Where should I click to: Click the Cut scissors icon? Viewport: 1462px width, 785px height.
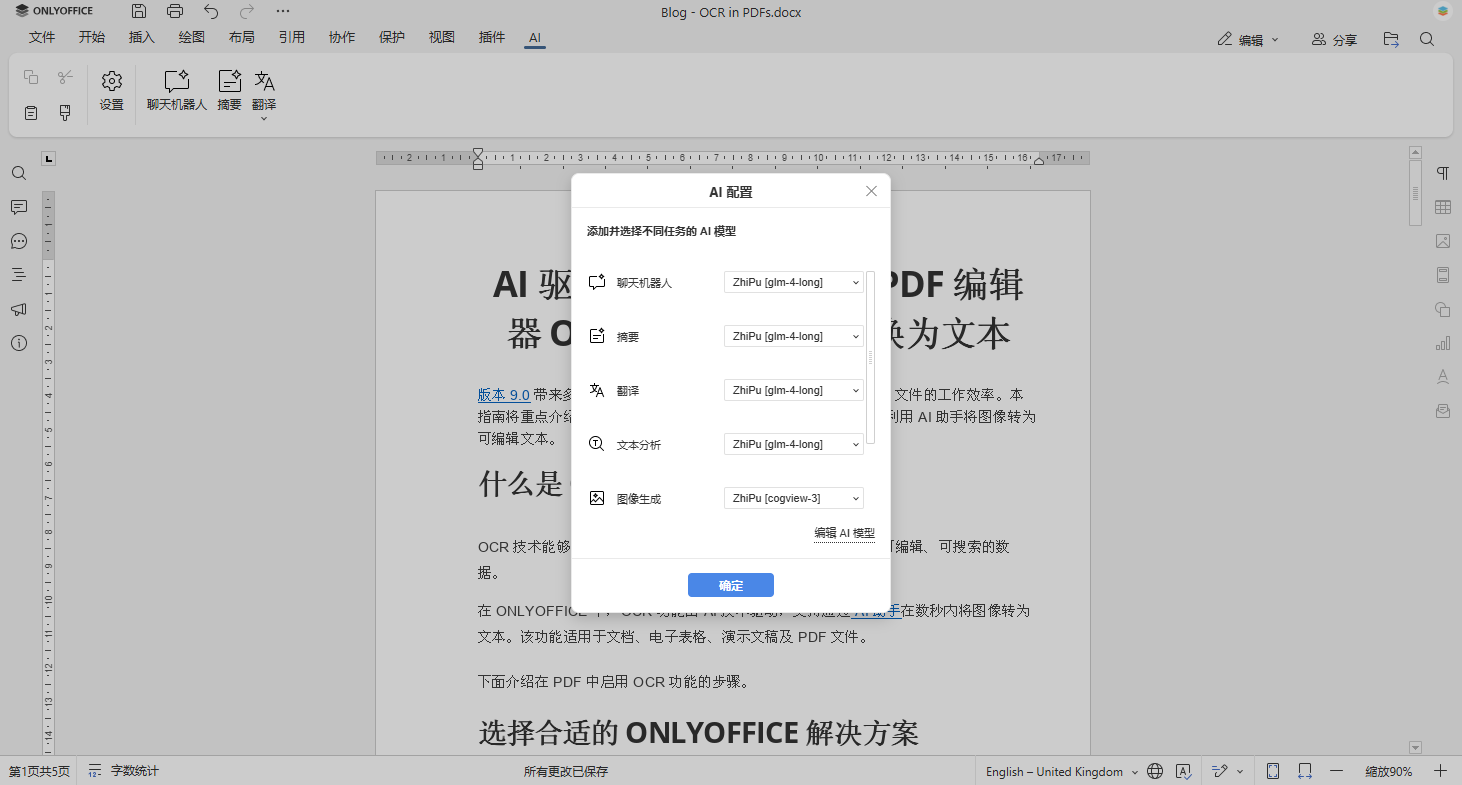(x=65, y=77)
